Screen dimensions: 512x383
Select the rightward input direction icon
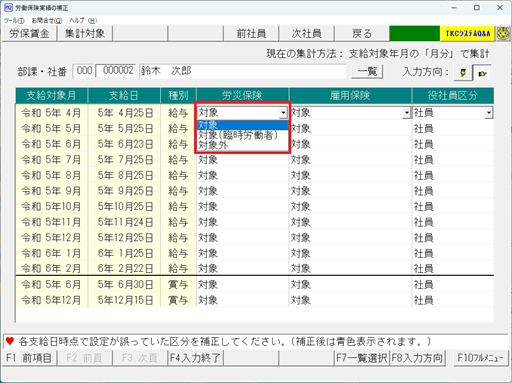(482, 73)
